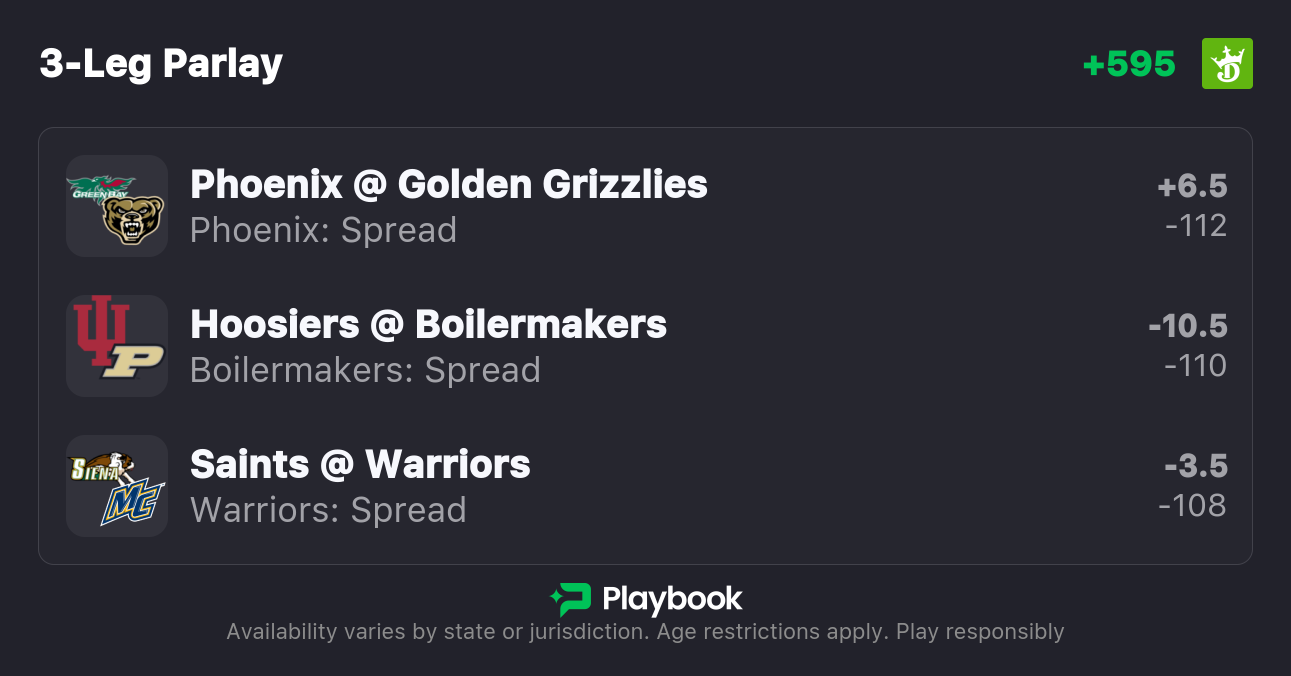The width and height of the screenshot is (1291, 676).
Task: Click the -112 odds on Phoenix leg
Action: coord(1196,226)
